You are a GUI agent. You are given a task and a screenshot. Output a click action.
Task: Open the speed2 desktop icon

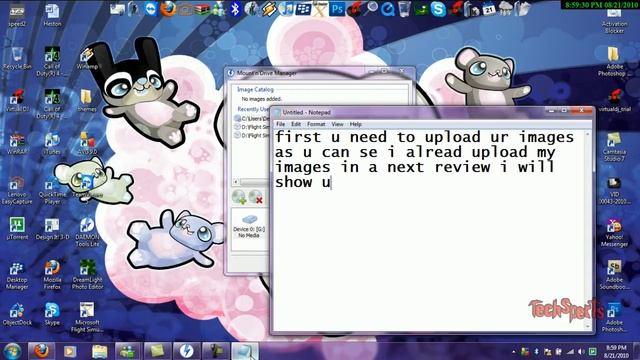[x=17, y=15]
